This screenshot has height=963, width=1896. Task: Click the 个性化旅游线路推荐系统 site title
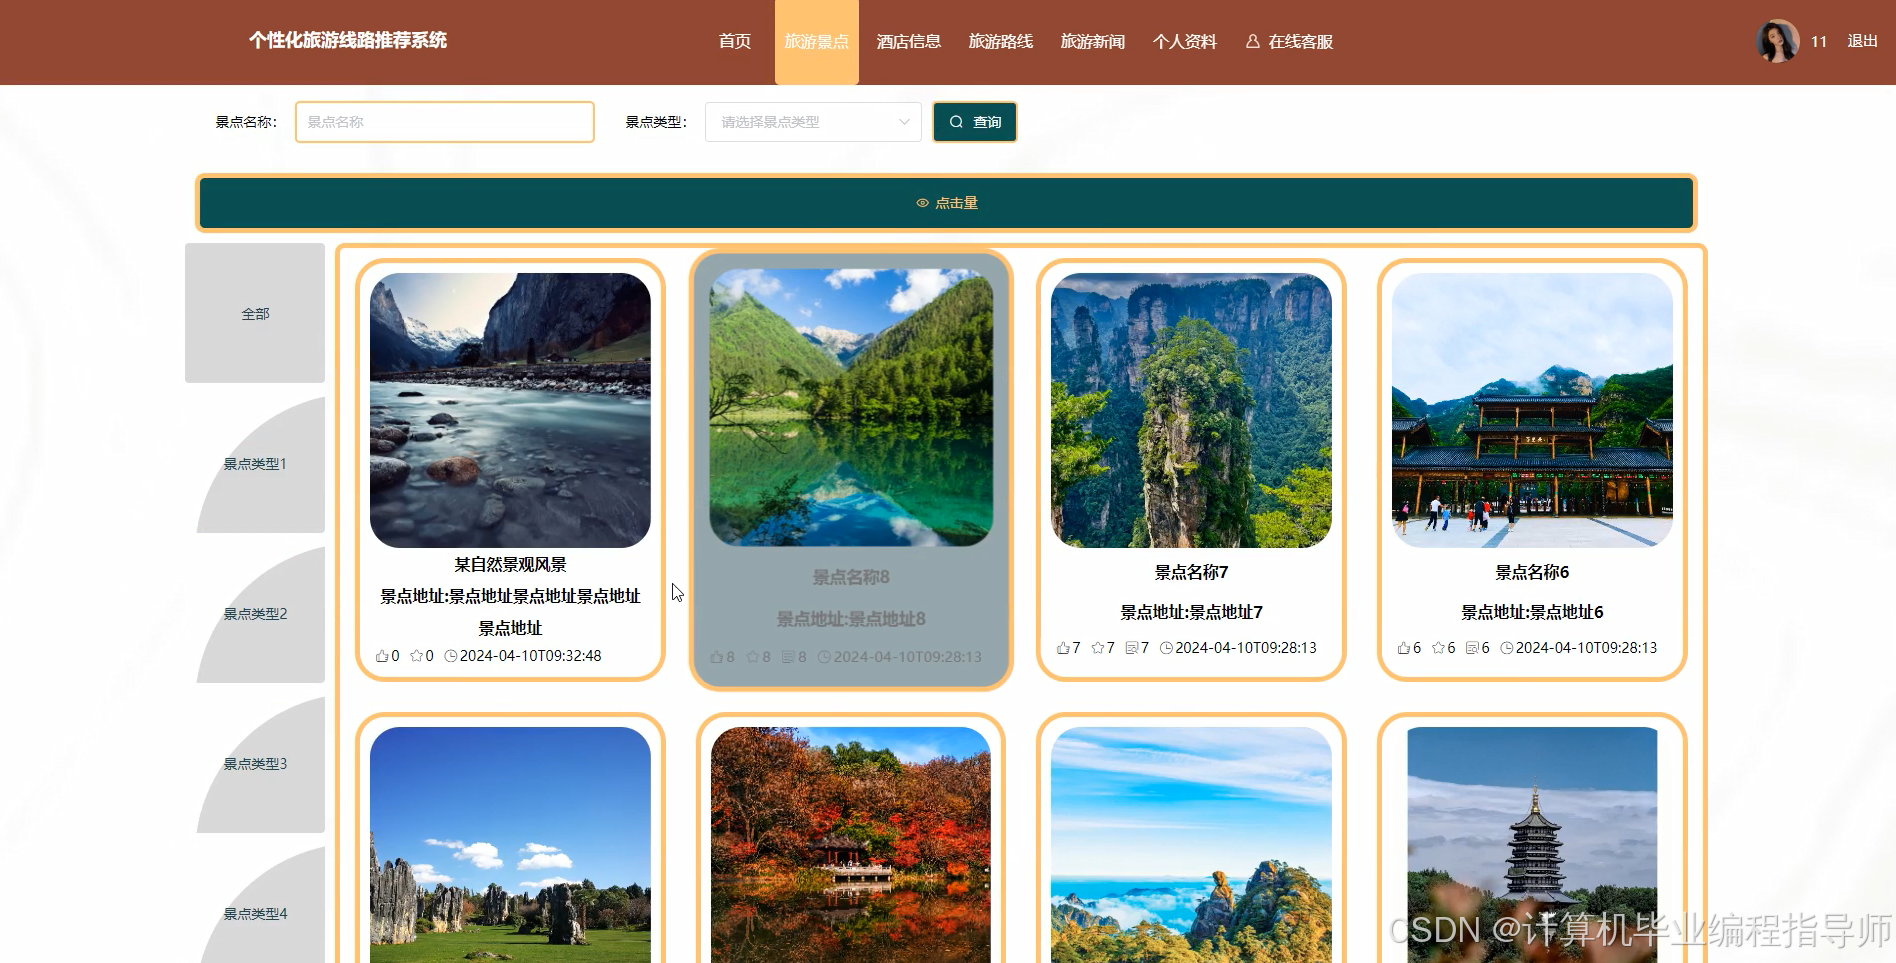pyautogui.click(x=348, y=40)
